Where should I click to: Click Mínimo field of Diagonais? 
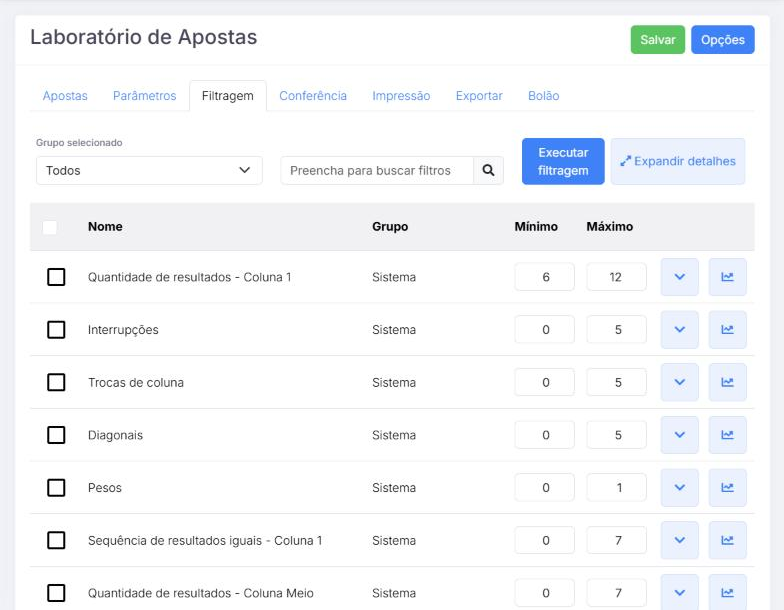pyautogui.click(x=544, y=435)
